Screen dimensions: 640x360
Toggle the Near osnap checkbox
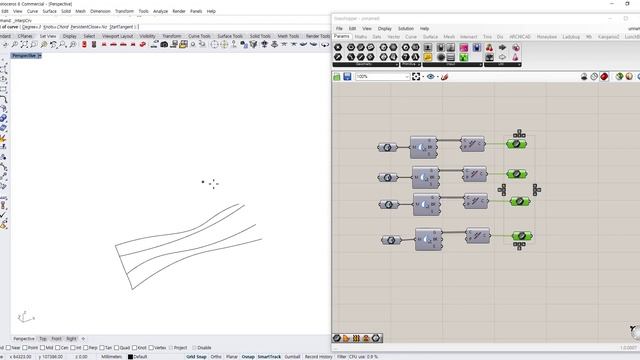tap(9, 348)
